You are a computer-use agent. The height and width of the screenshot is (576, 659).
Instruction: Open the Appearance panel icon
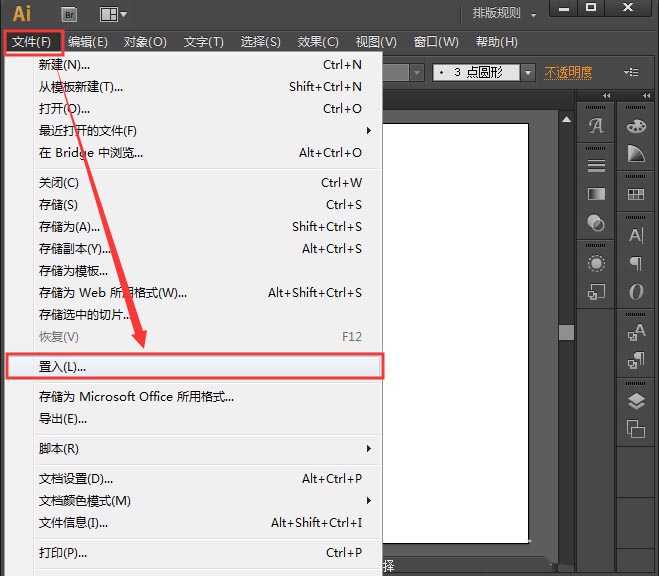click(596, 263)
